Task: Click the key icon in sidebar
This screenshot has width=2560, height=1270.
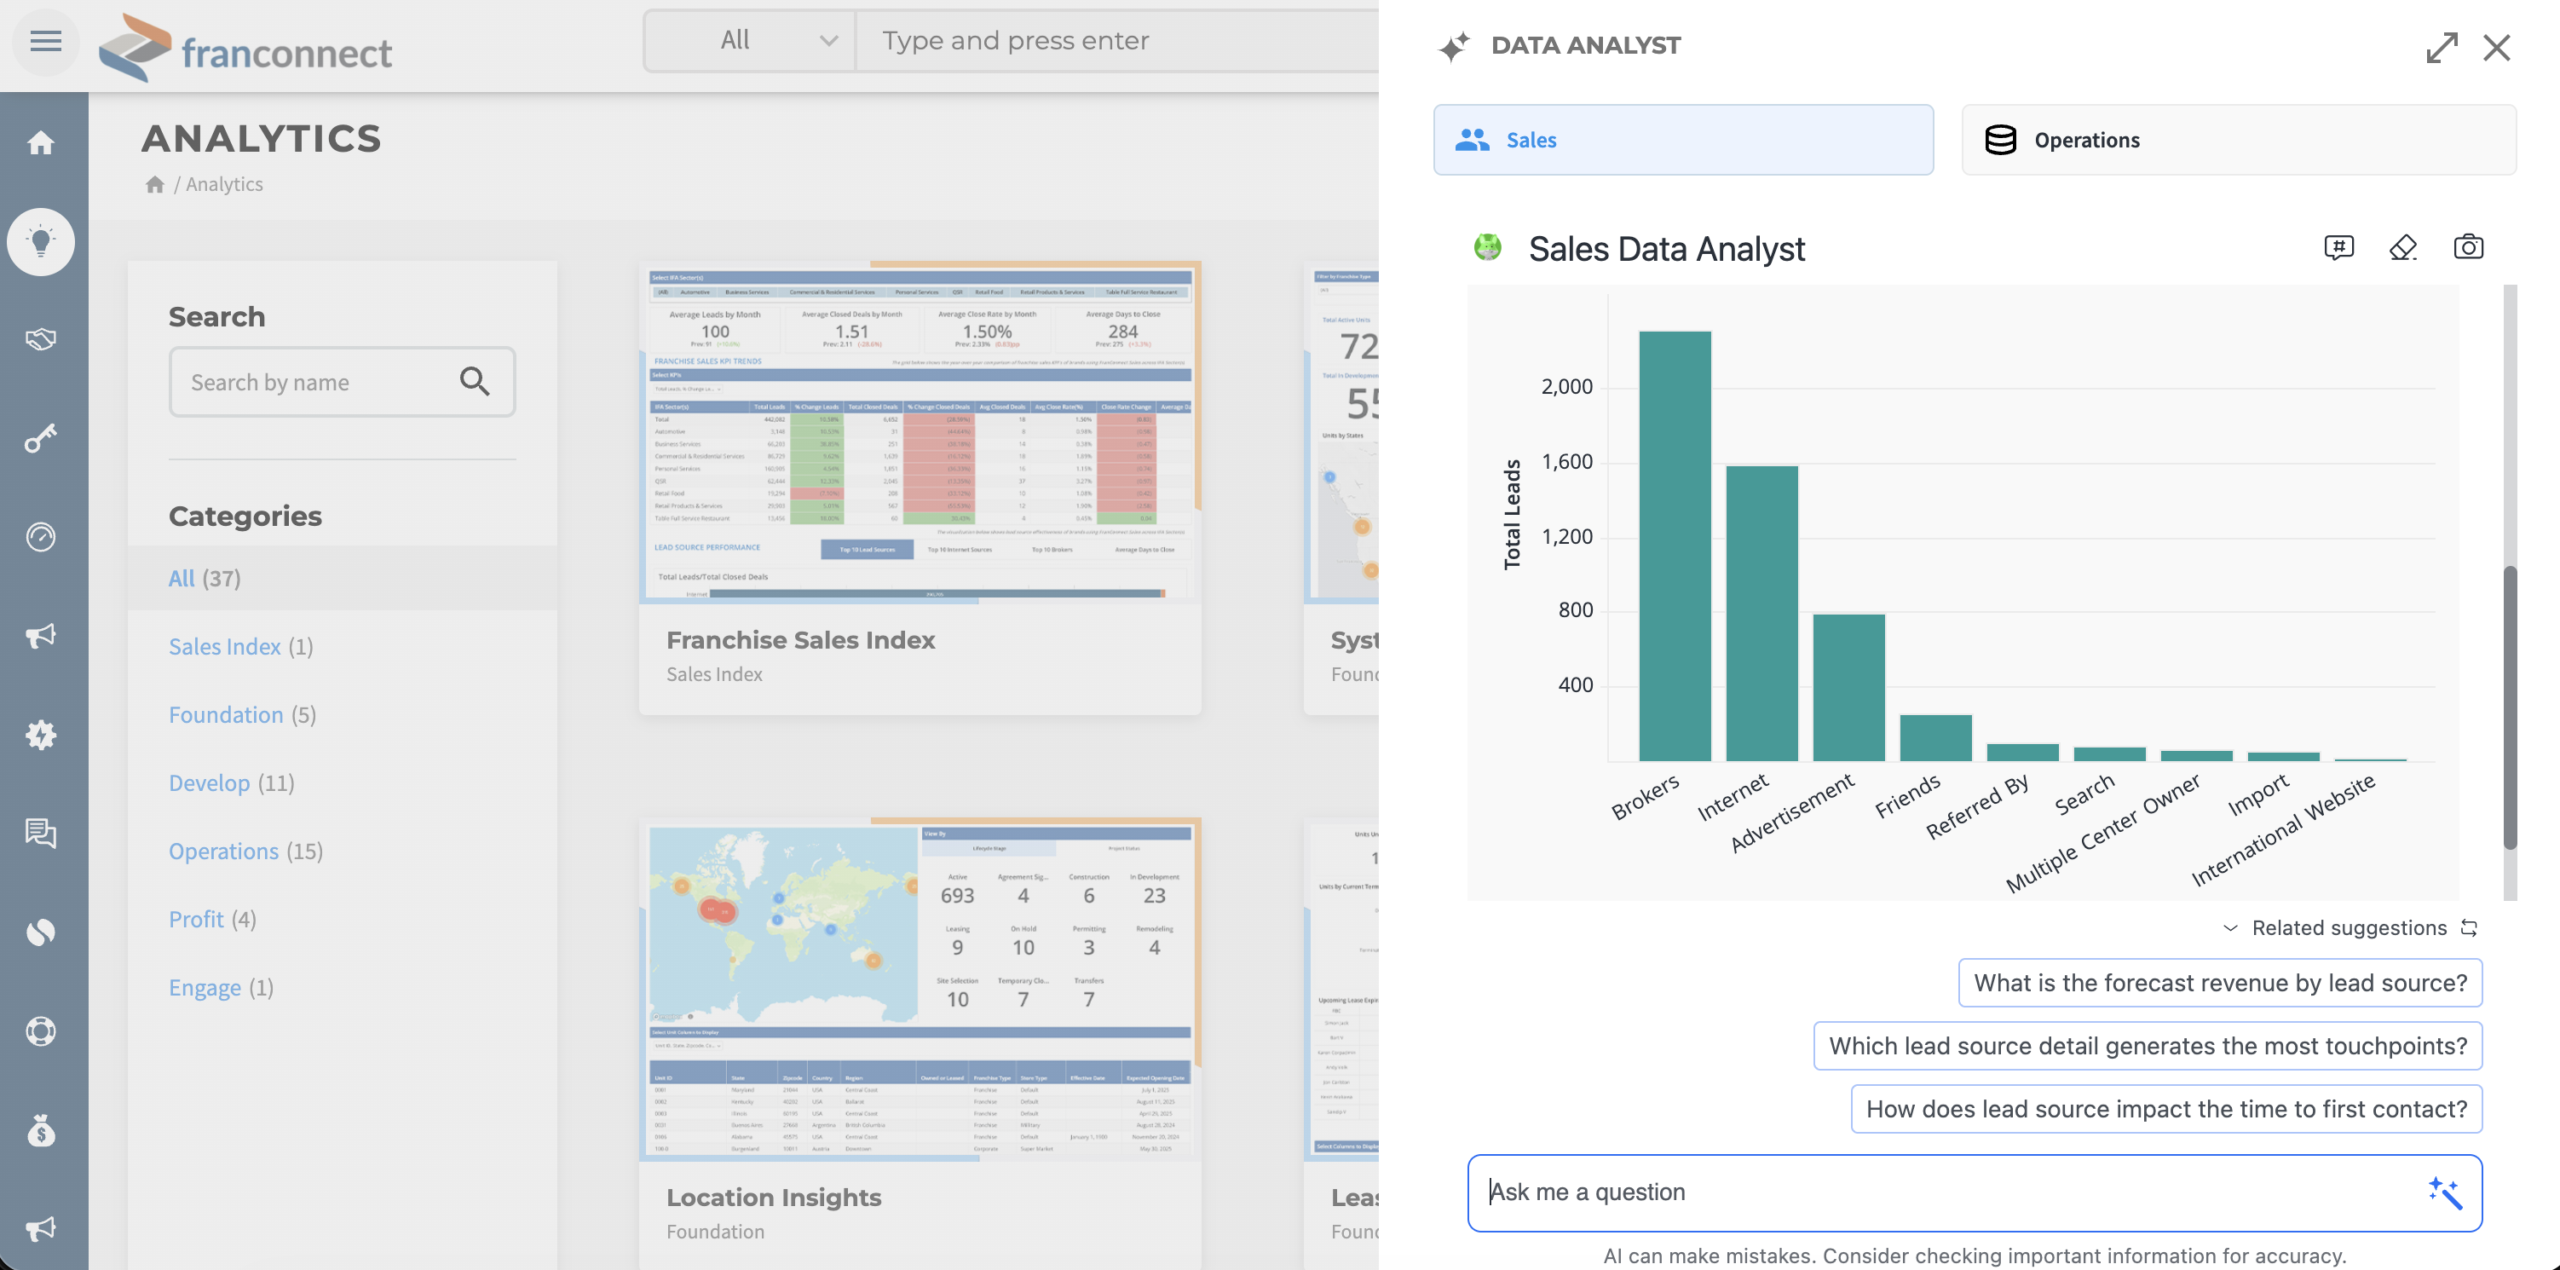Action: pos(41,438)
